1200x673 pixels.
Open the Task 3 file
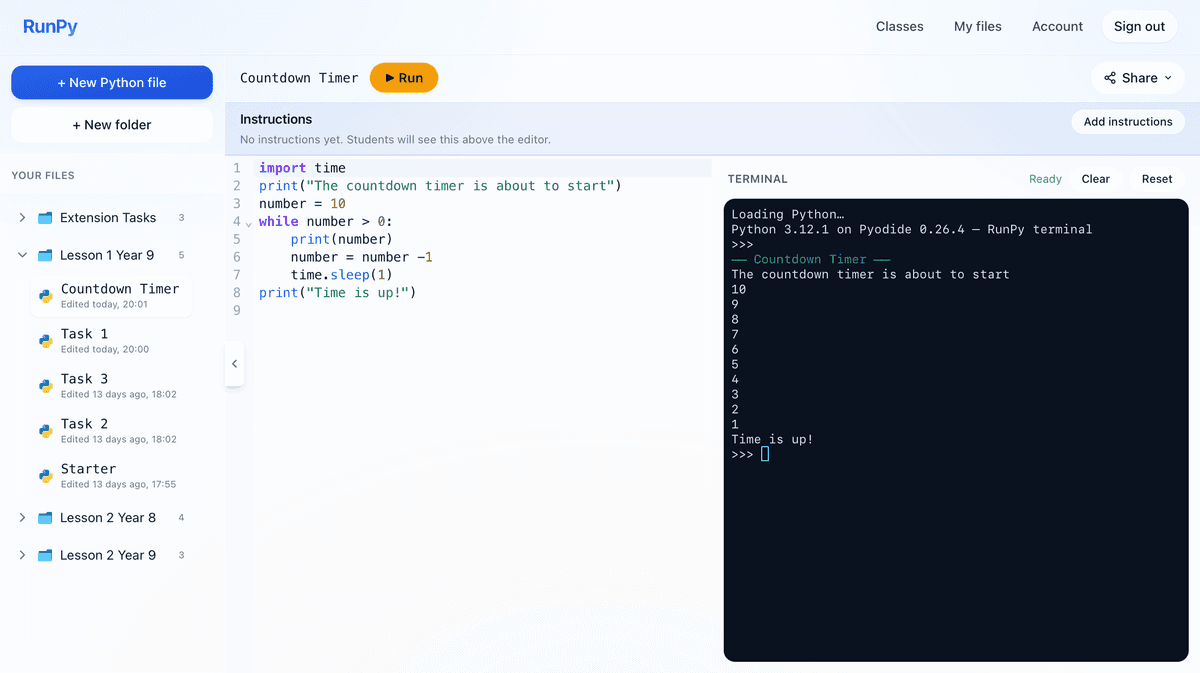(111, 386)
